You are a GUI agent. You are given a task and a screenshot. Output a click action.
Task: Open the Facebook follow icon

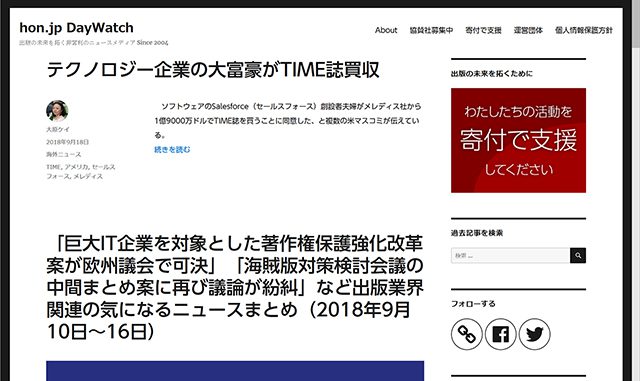500,334
